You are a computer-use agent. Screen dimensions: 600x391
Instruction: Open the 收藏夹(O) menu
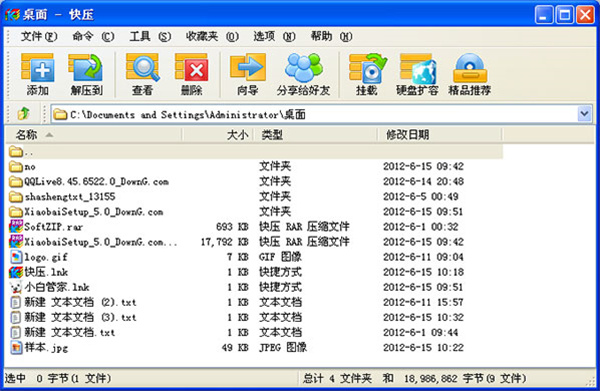tap(212, 36)
